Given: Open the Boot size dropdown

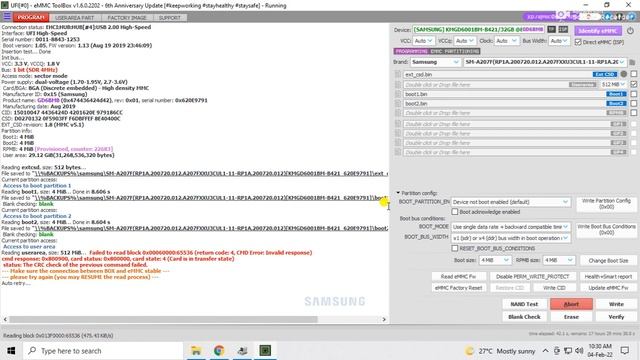Looking at the screenshot, I should pos(495,260).
